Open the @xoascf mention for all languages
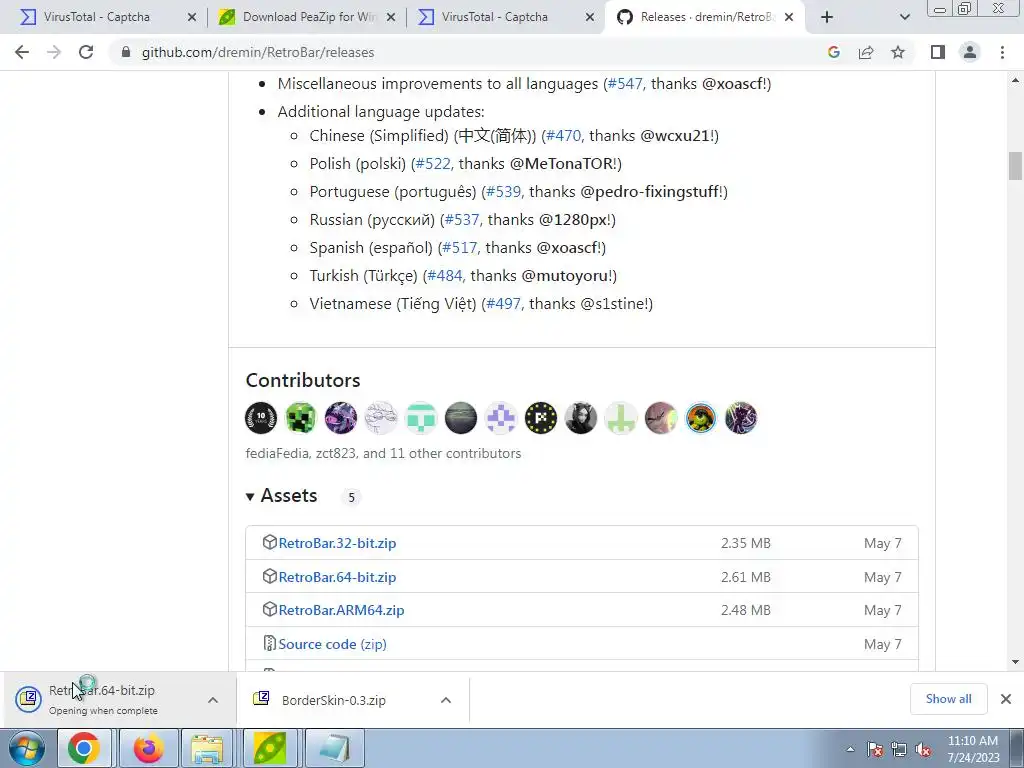 pyautogui.click(x=733, y=84)
